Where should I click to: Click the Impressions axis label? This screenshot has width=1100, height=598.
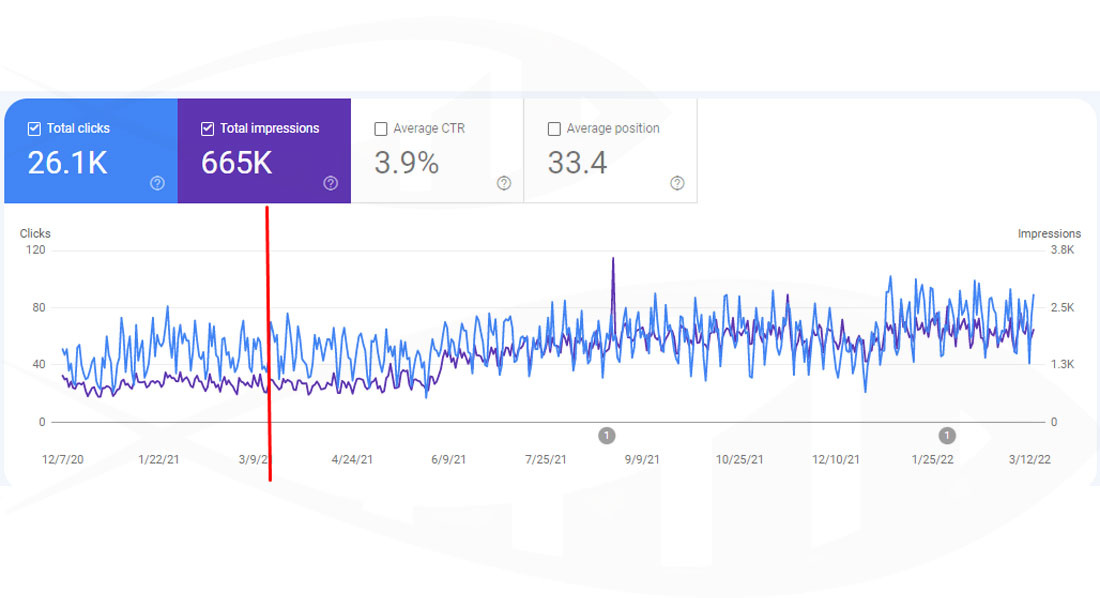[x=1049, y=233]
